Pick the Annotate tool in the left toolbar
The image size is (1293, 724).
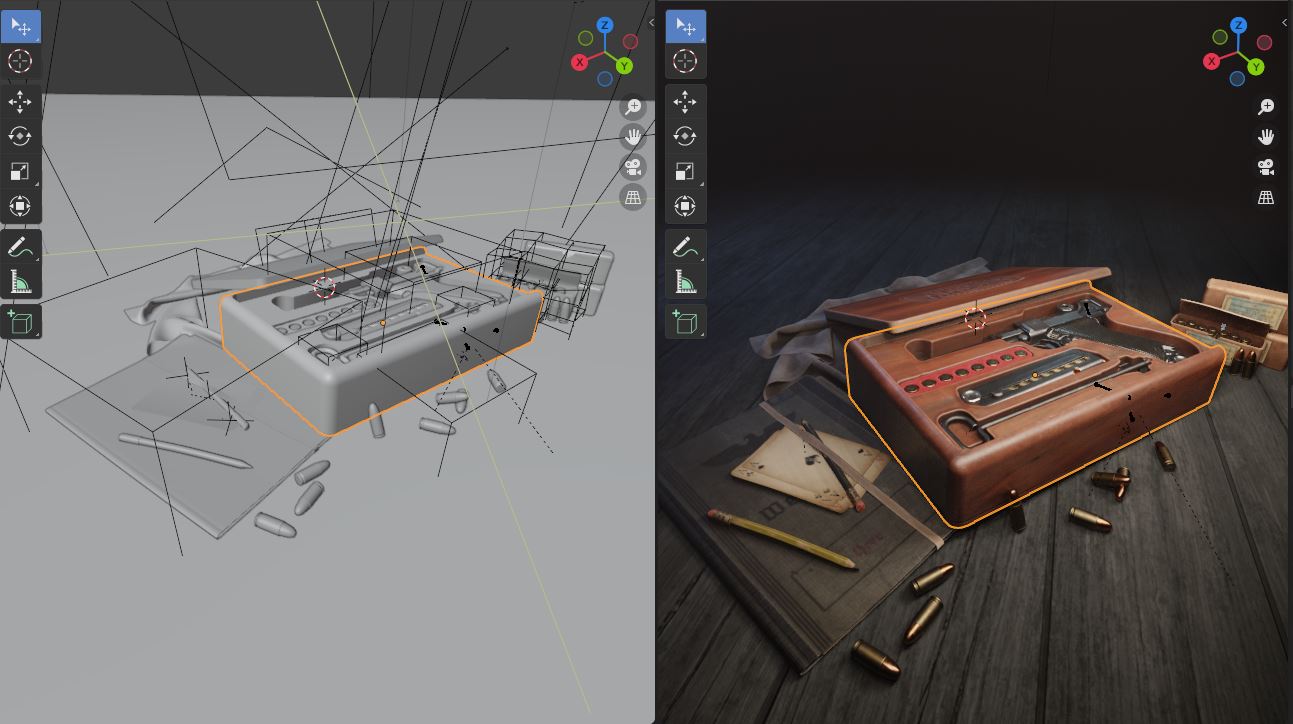coord(20,246)
